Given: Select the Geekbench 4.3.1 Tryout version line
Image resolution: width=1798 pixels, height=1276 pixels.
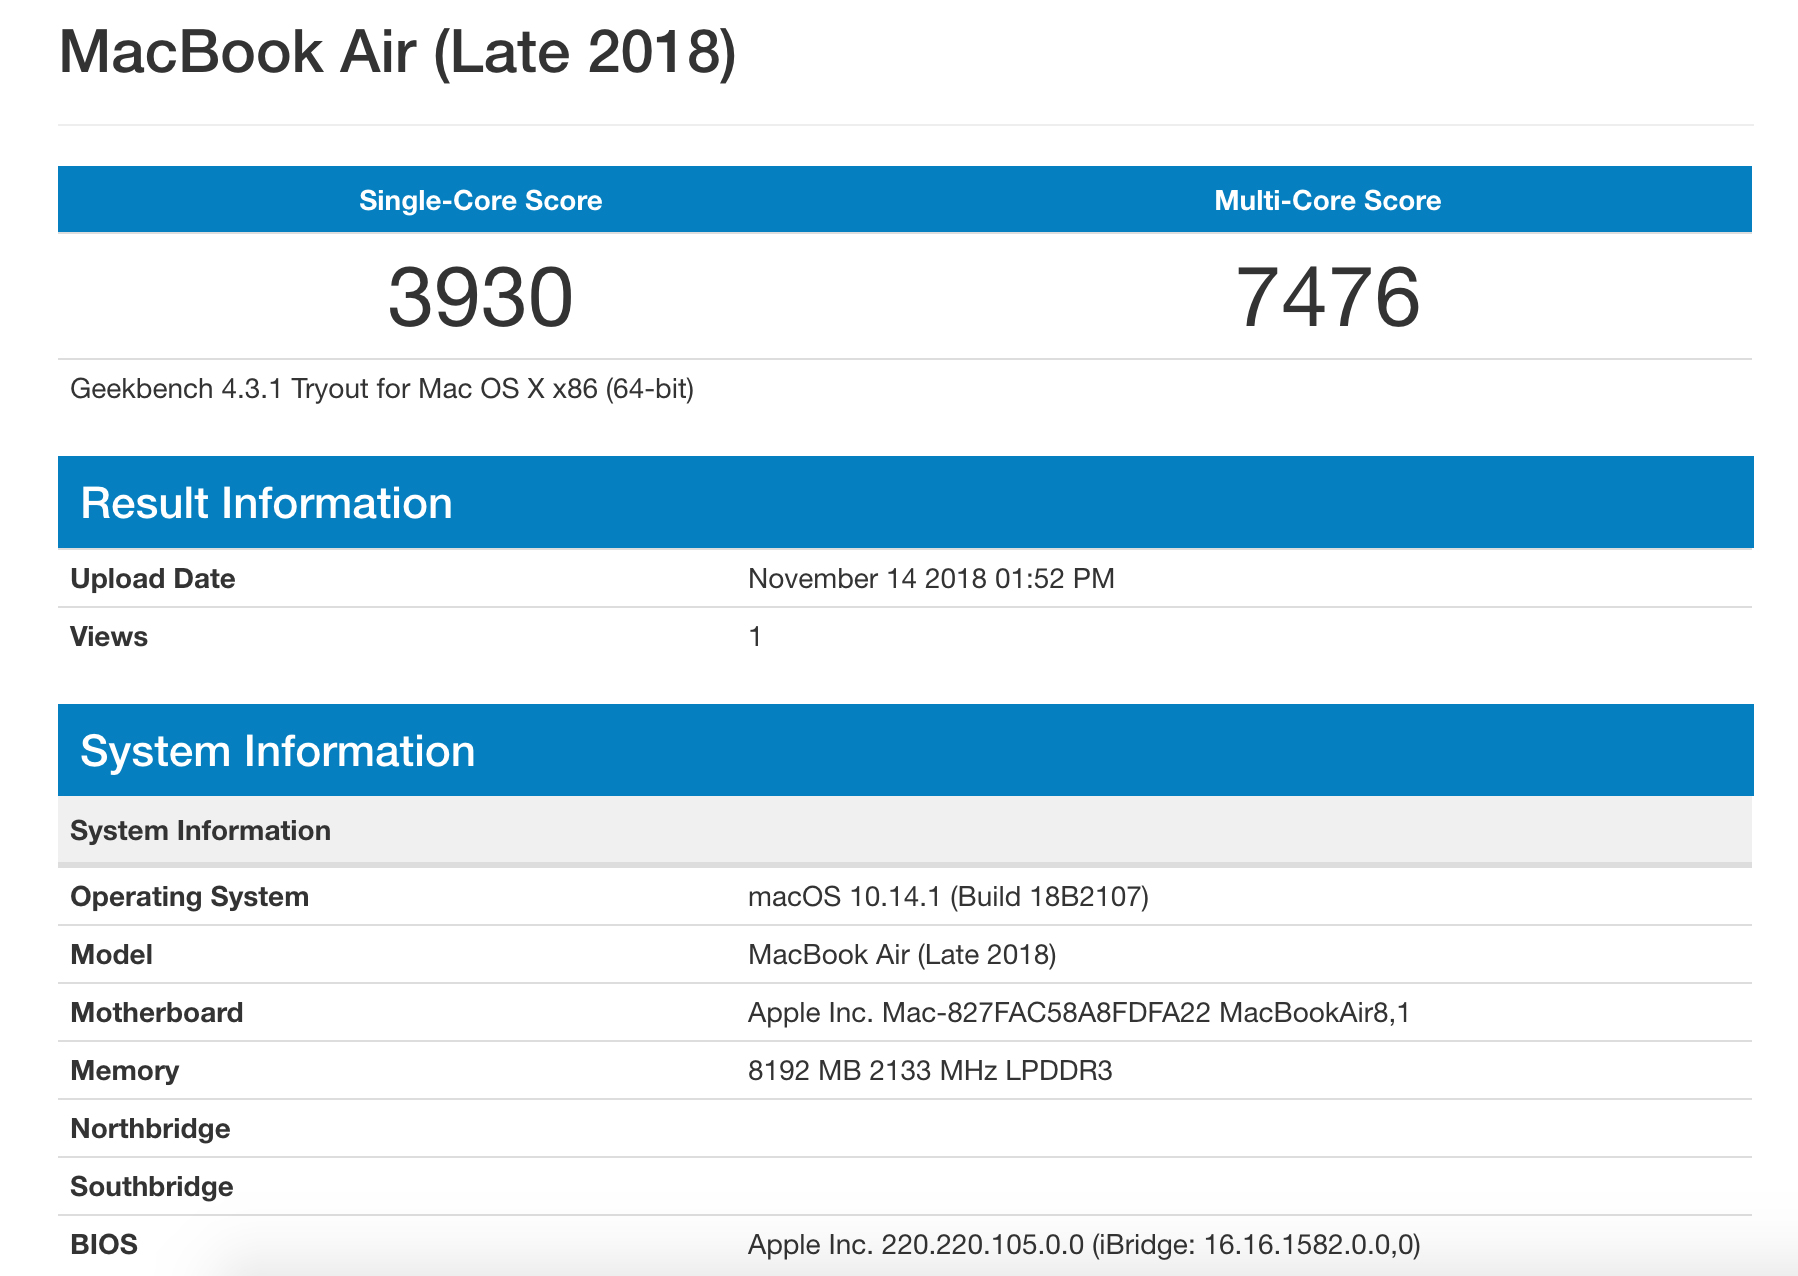Looking at the screenshot, I should pos(382,389).
